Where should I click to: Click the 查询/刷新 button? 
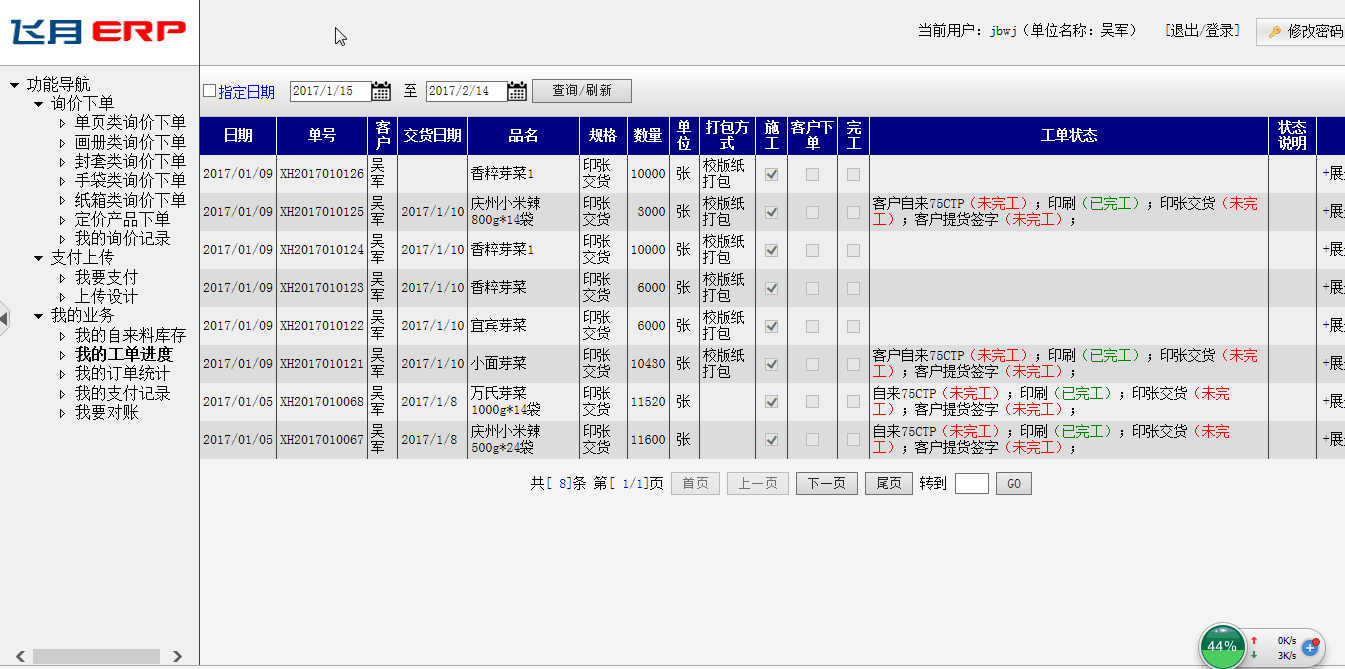point(581,91)
